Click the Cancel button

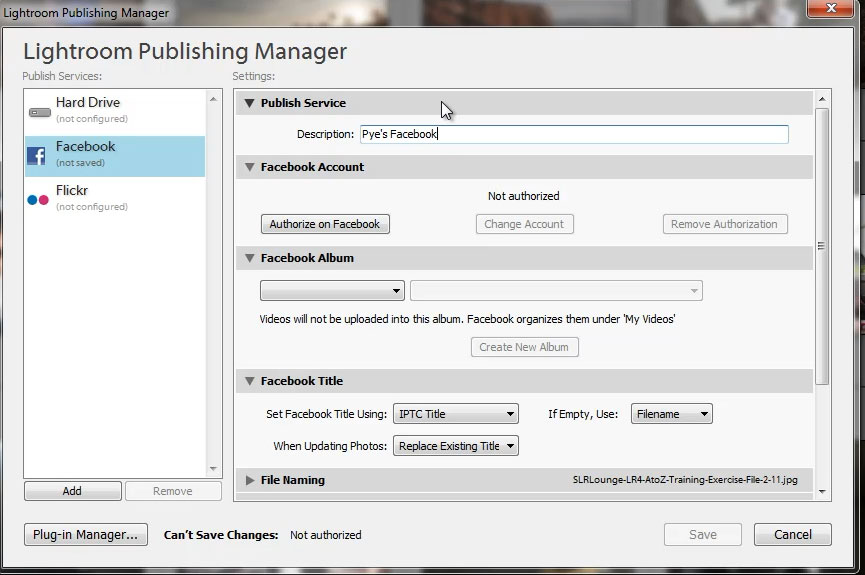tap(793, 535)
